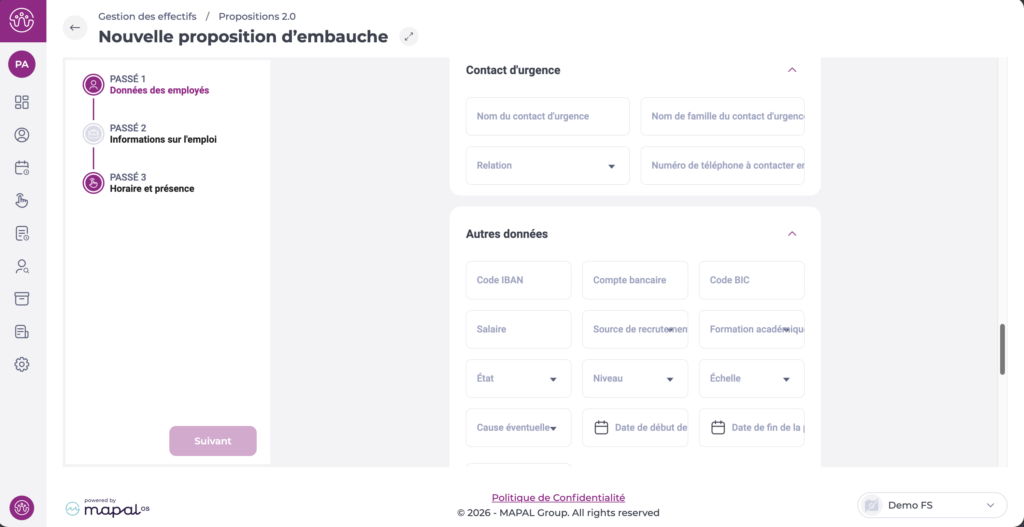
Task: Open the État dropdown
Action: coord(518,379)
